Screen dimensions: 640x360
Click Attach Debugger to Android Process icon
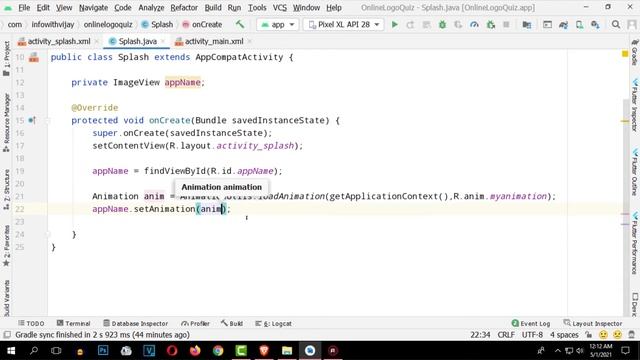pos(491,24)
